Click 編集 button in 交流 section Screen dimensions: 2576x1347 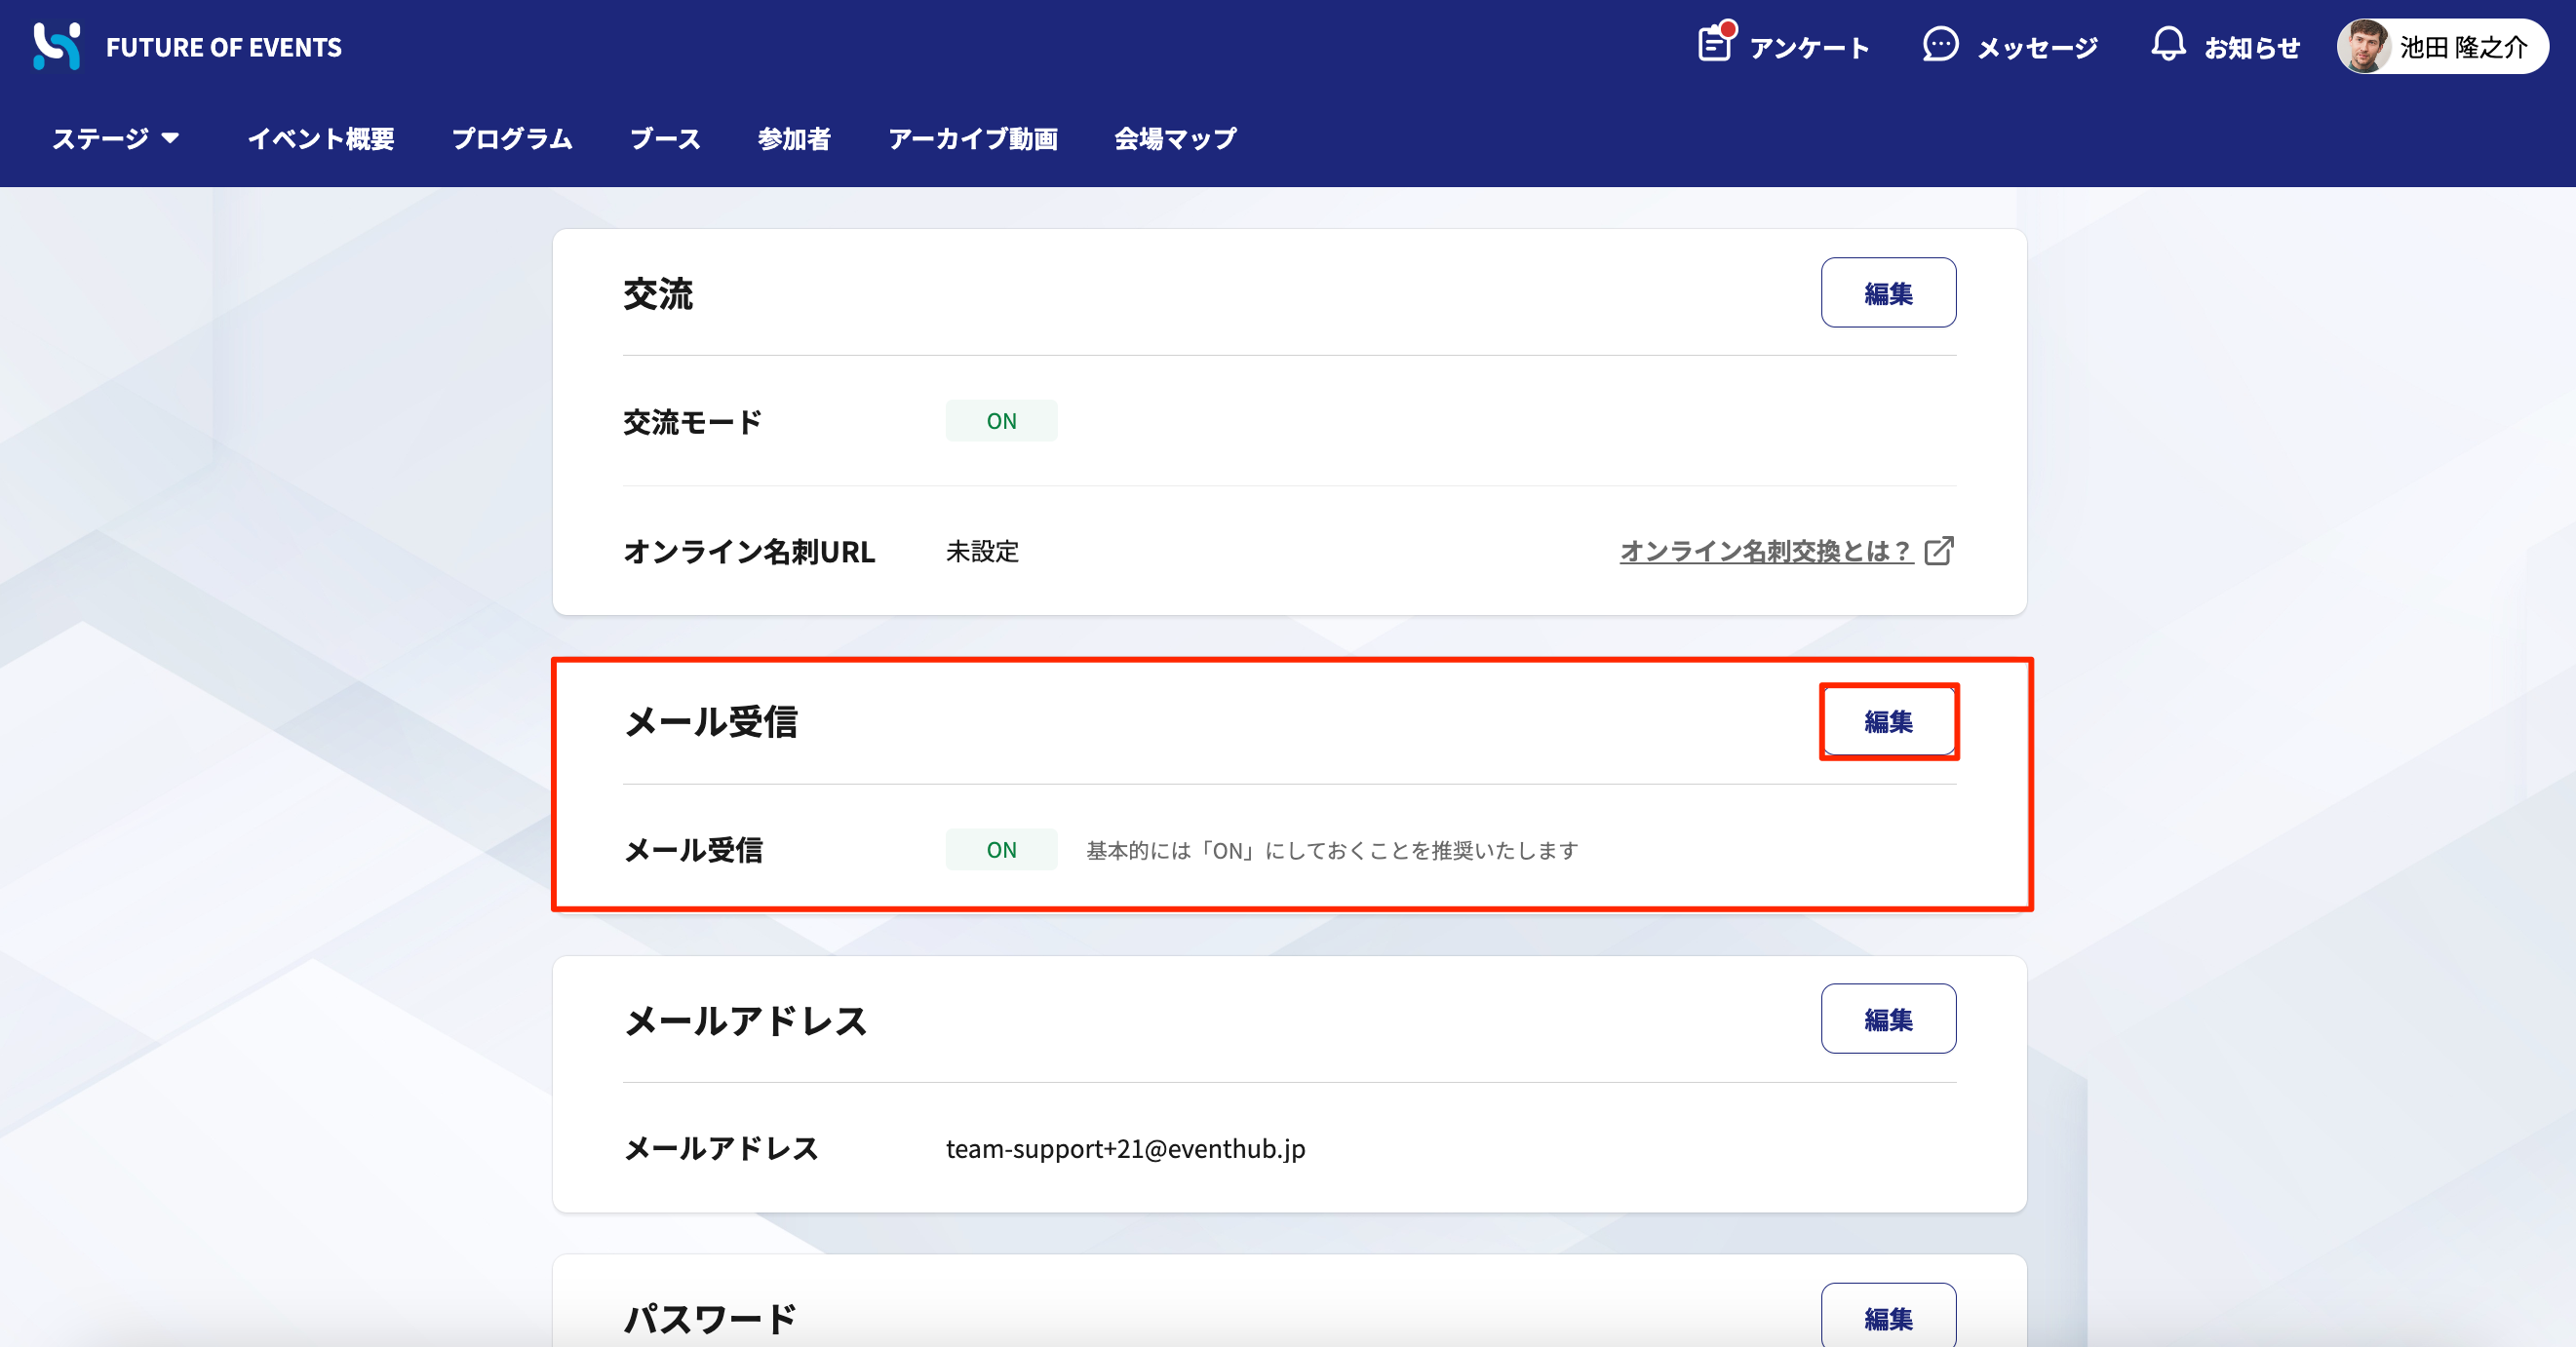pos(1888,293)
